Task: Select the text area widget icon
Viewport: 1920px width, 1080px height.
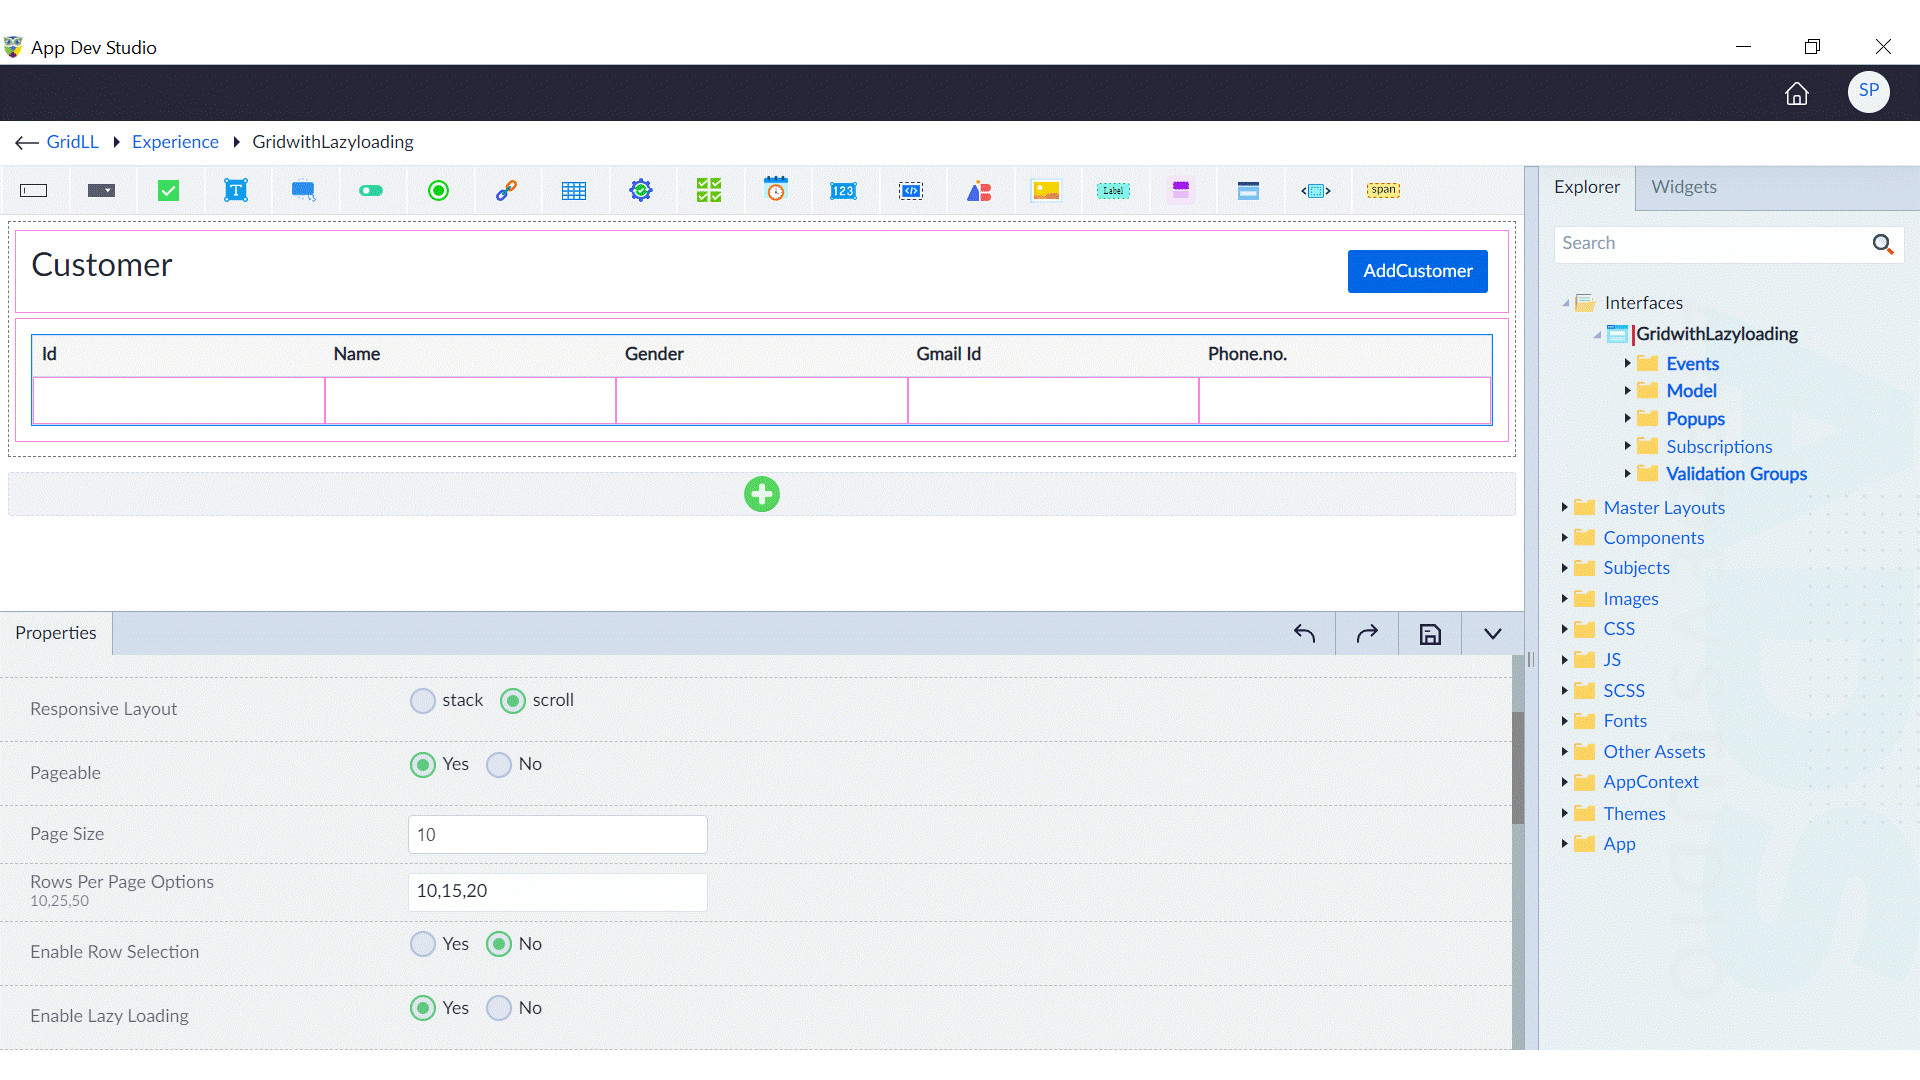Action: pos(236,191)
